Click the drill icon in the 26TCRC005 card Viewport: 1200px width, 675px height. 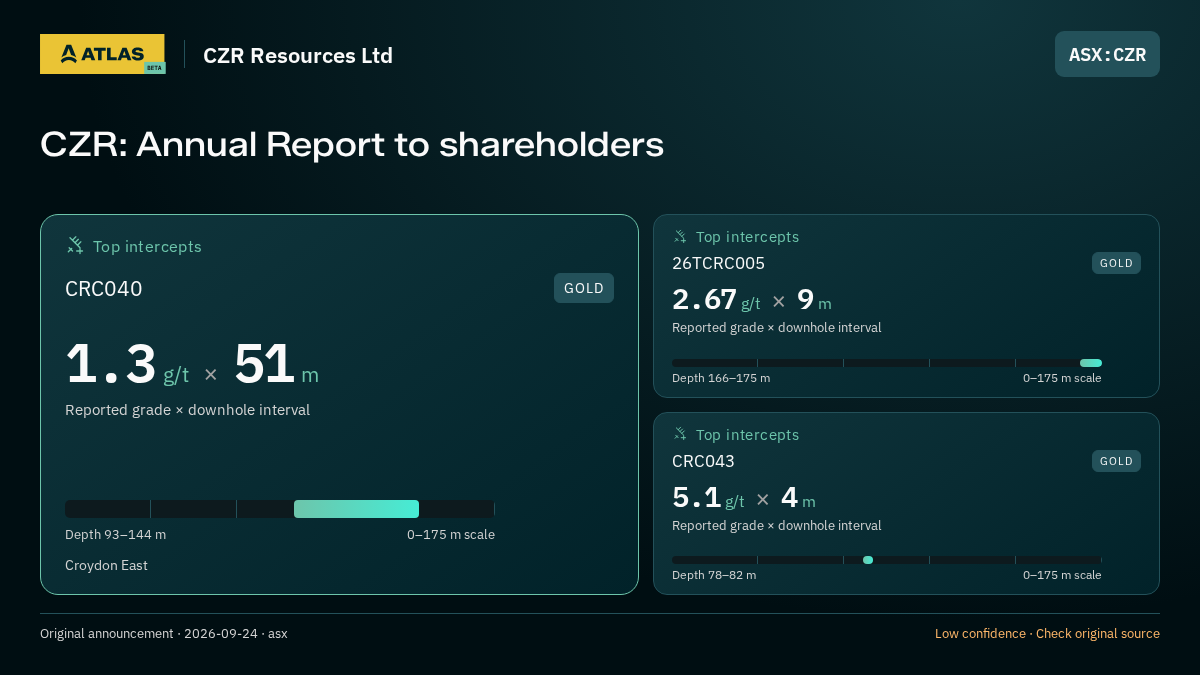tap(680, 236)
